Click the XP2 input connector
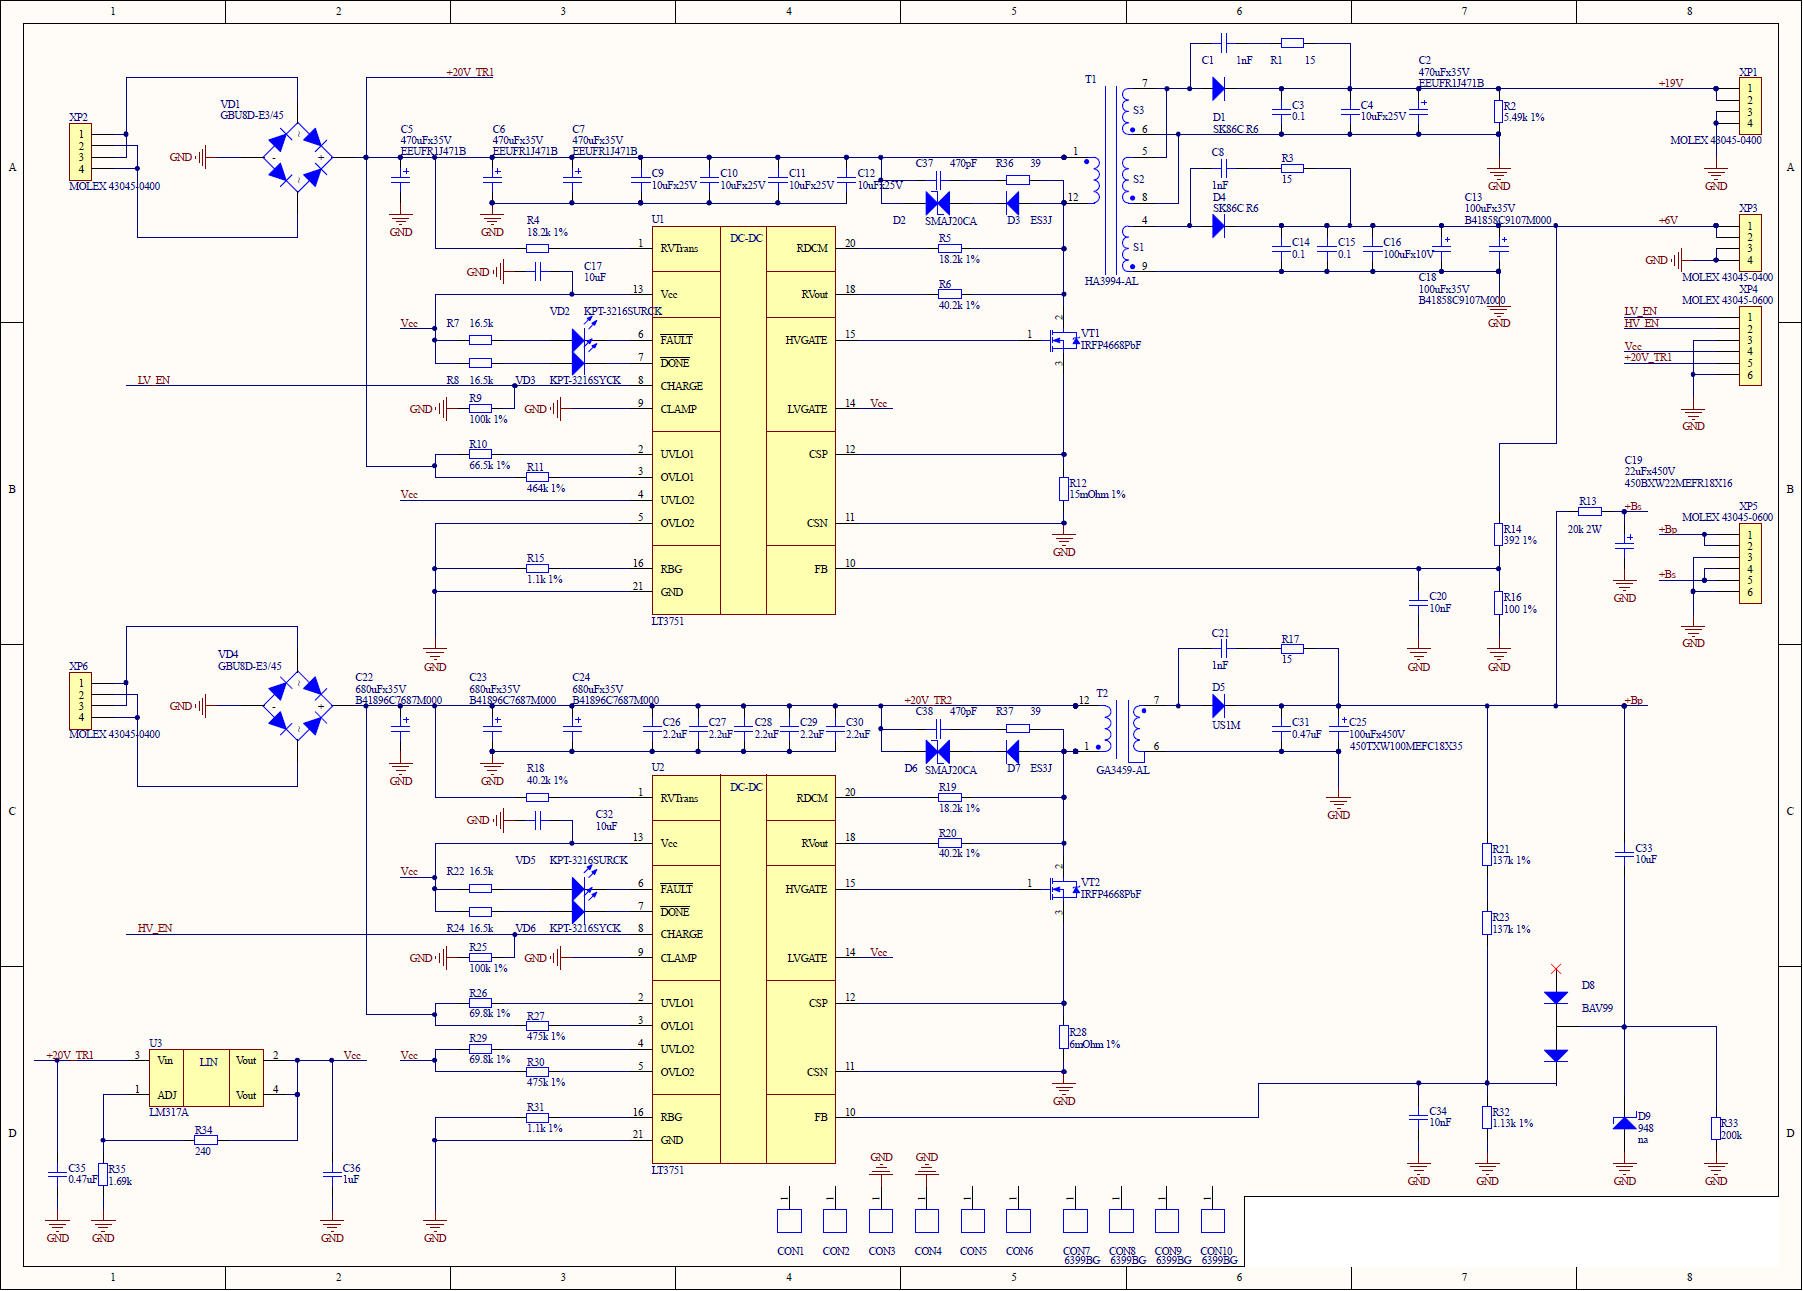The height and width of the screenshot is (1291, 1803). [x=81, y=152]
